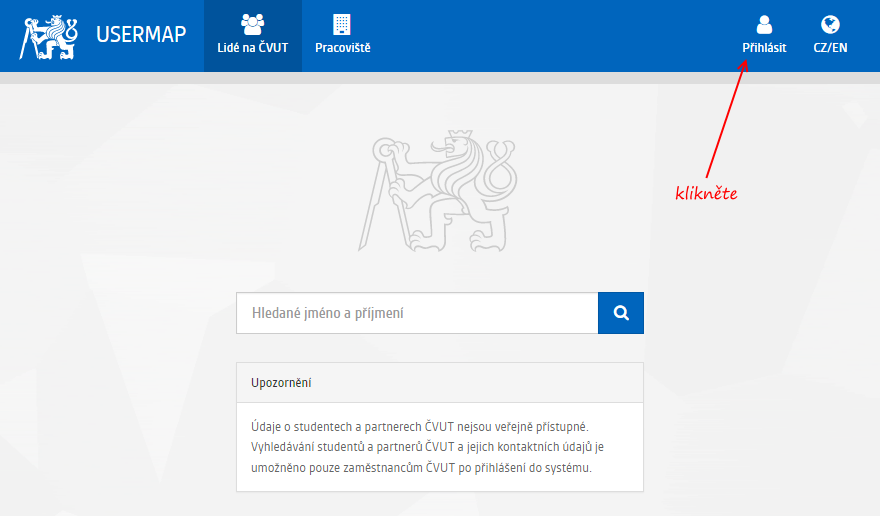Click the USERMAP title text

141,34
